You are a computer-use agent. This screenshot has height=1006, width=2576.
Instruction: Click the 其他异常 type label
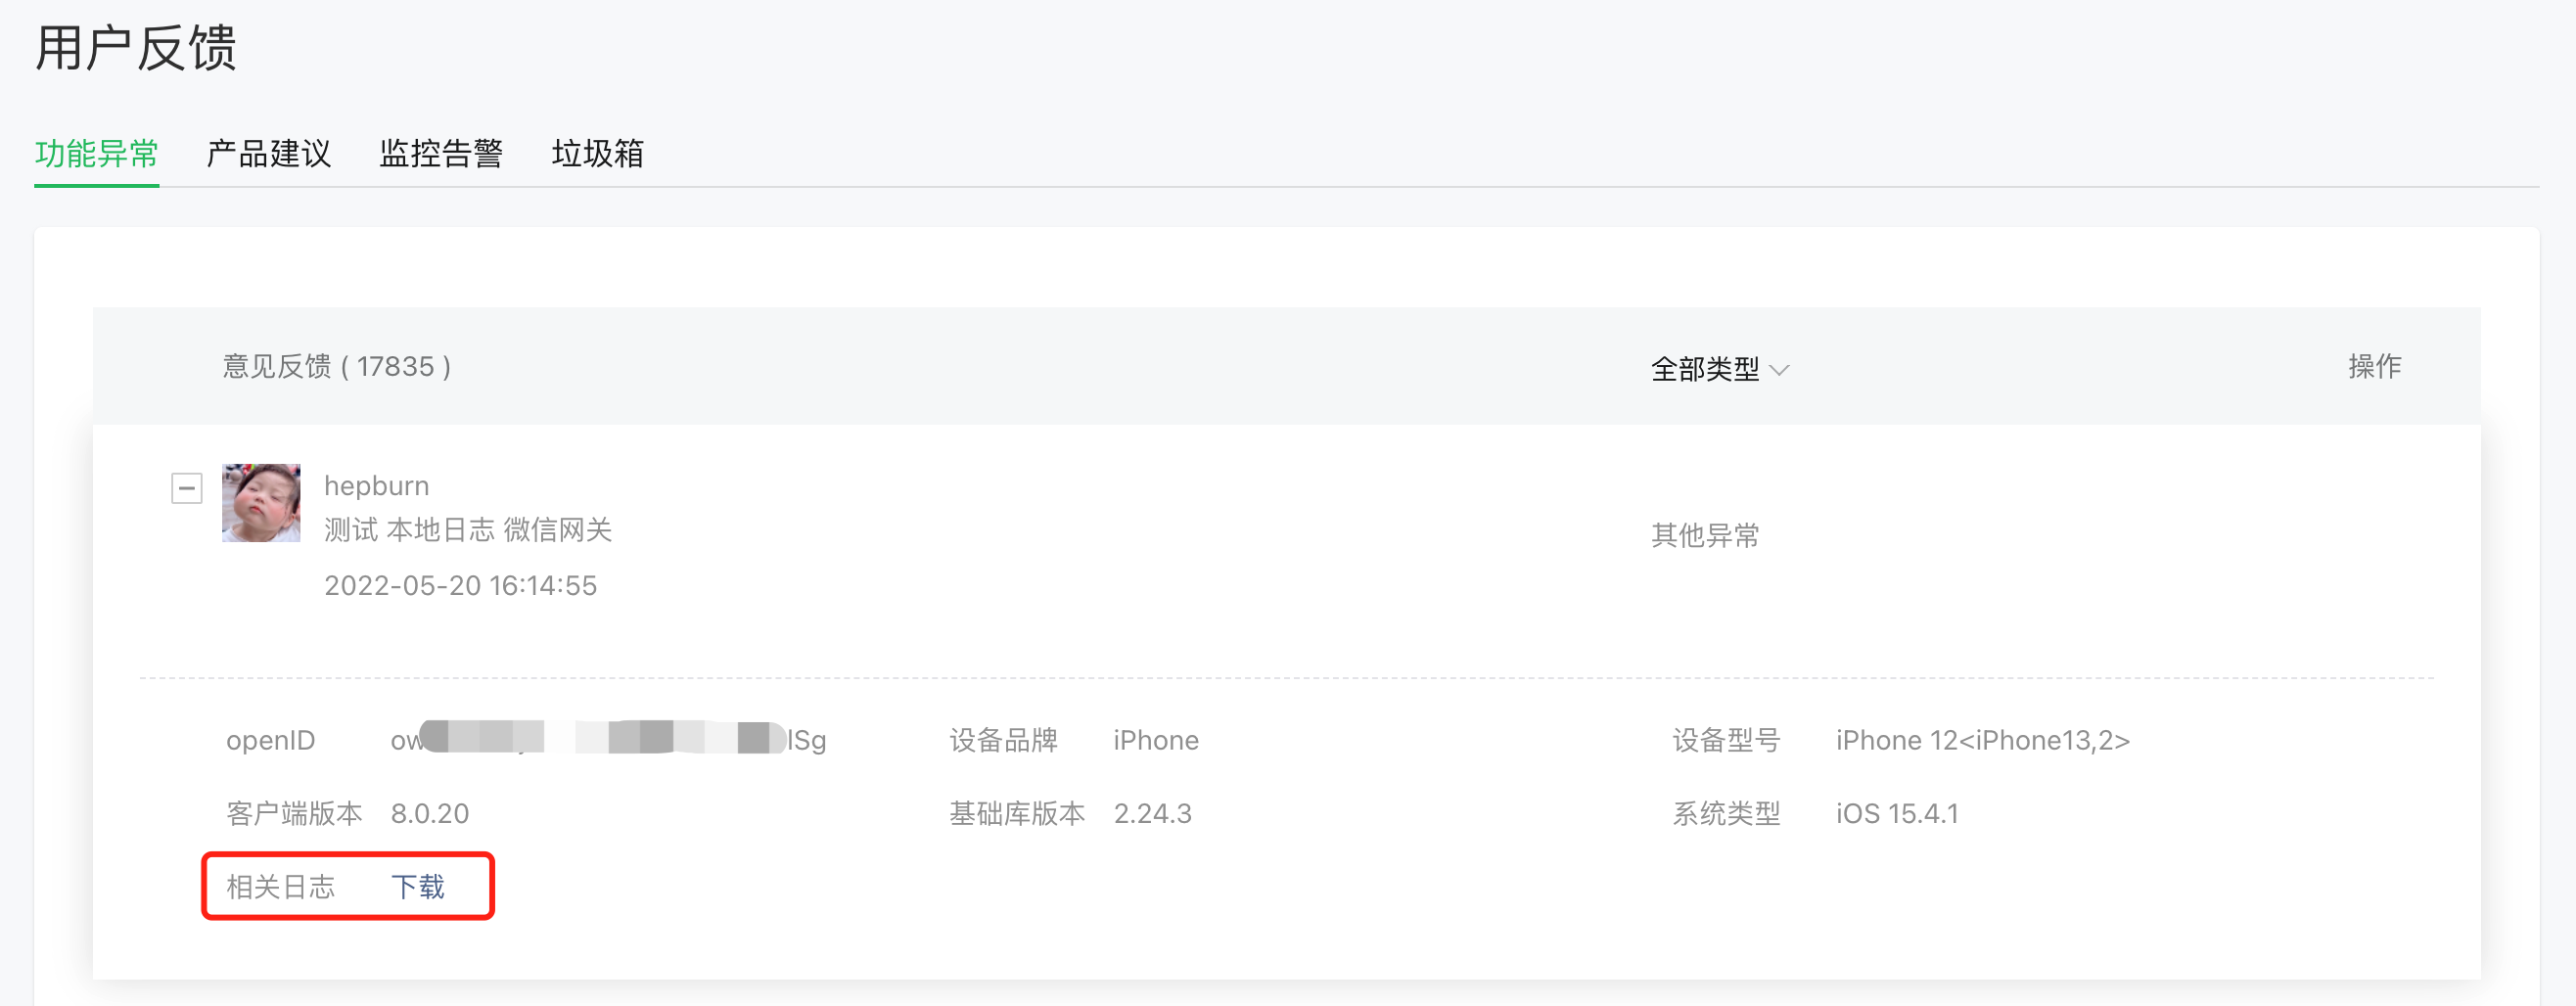[x=1705, y=535]
